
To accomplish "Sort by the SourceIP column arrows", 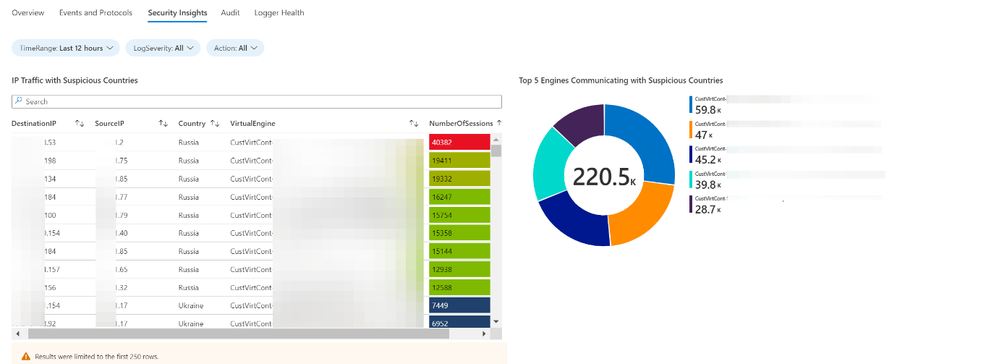I will (163, 123).
